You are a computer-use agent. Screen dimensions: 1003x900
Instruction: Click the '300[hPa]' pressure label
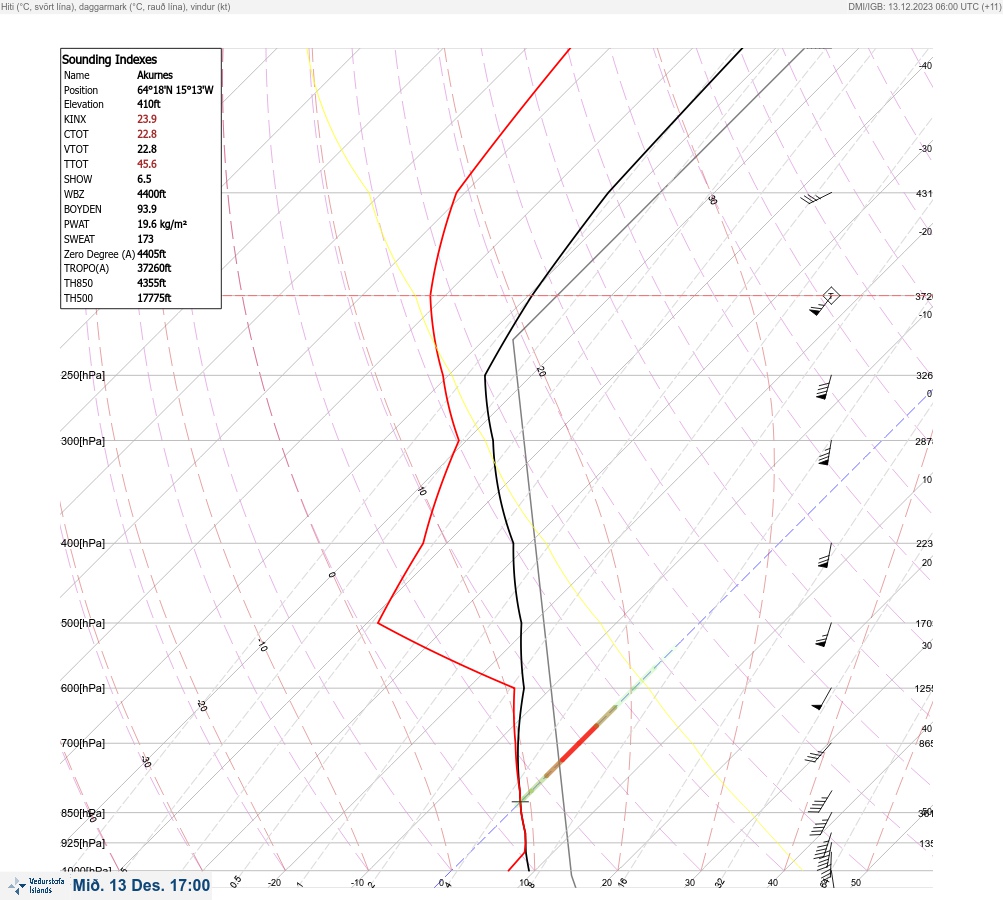click(x=83, y=441)
